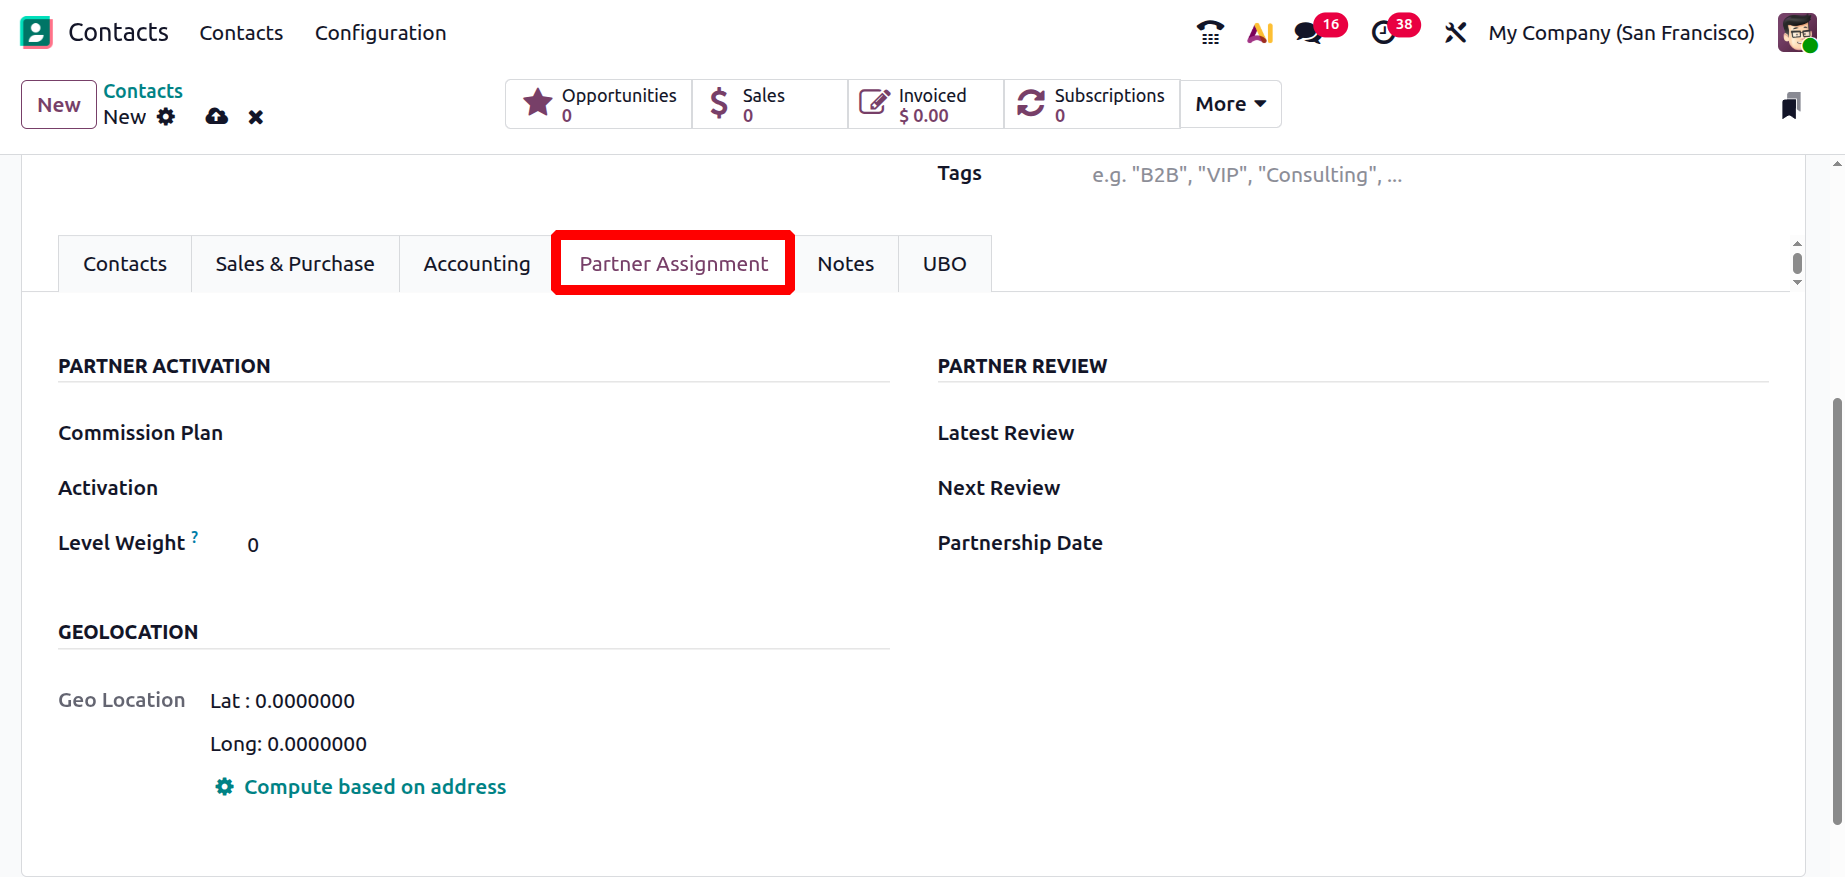Open the Configuration menu
The image size is (1845, 877).
[x=380, y=33]
